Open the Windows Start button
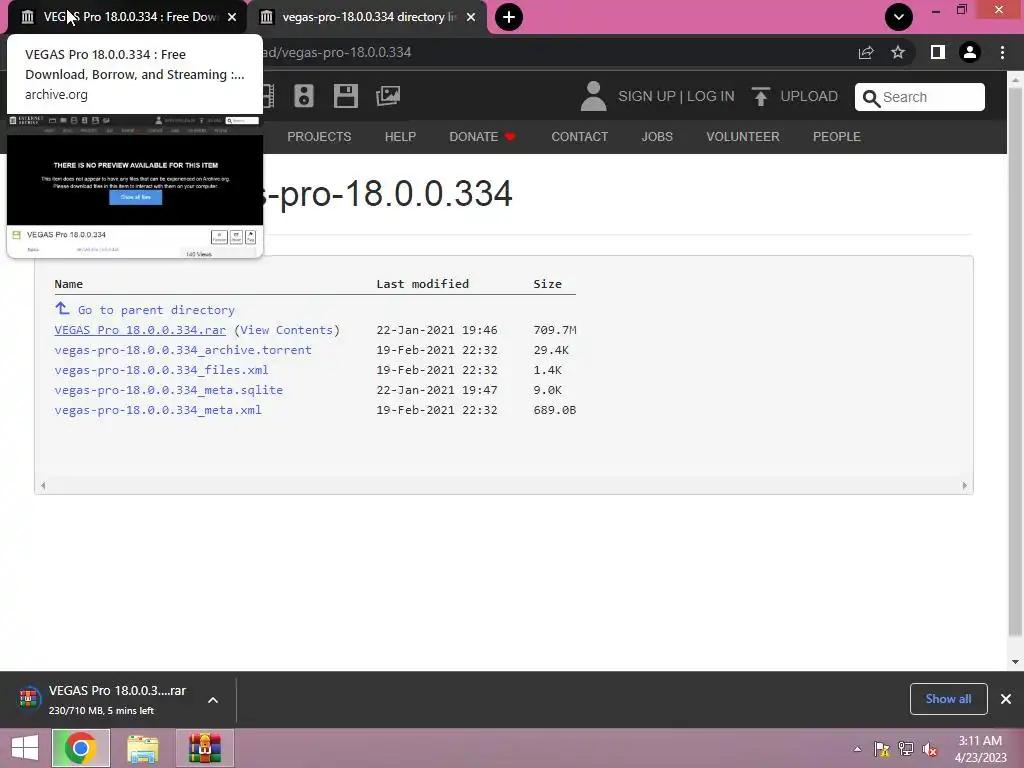The image size is (1024, 768). pyautogui.click(x=25, y=748)
